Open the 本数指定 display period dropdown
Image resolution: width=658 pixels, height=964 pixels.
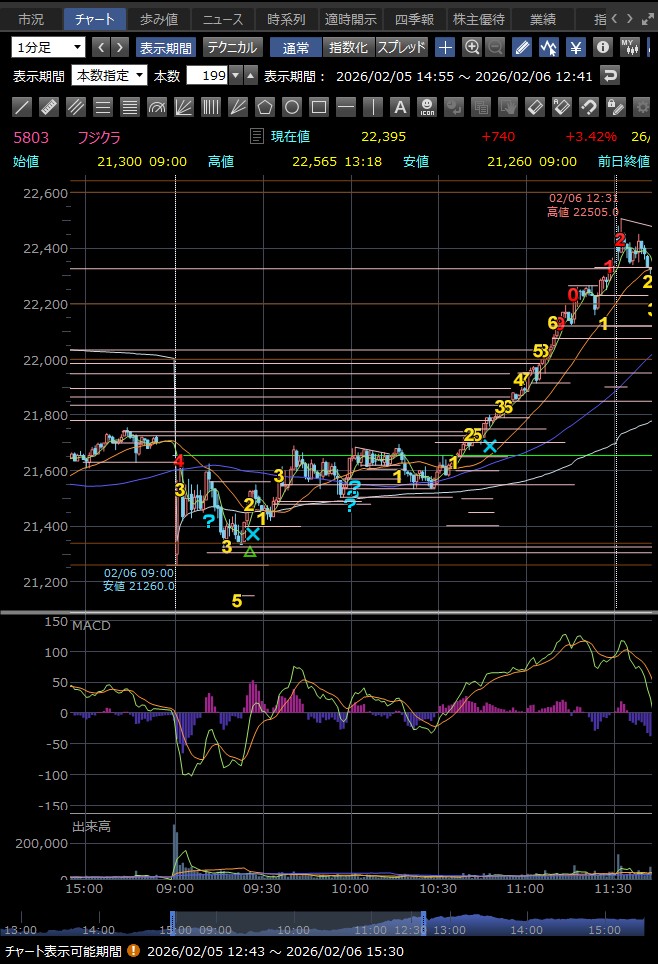click(x=109, y=75)
